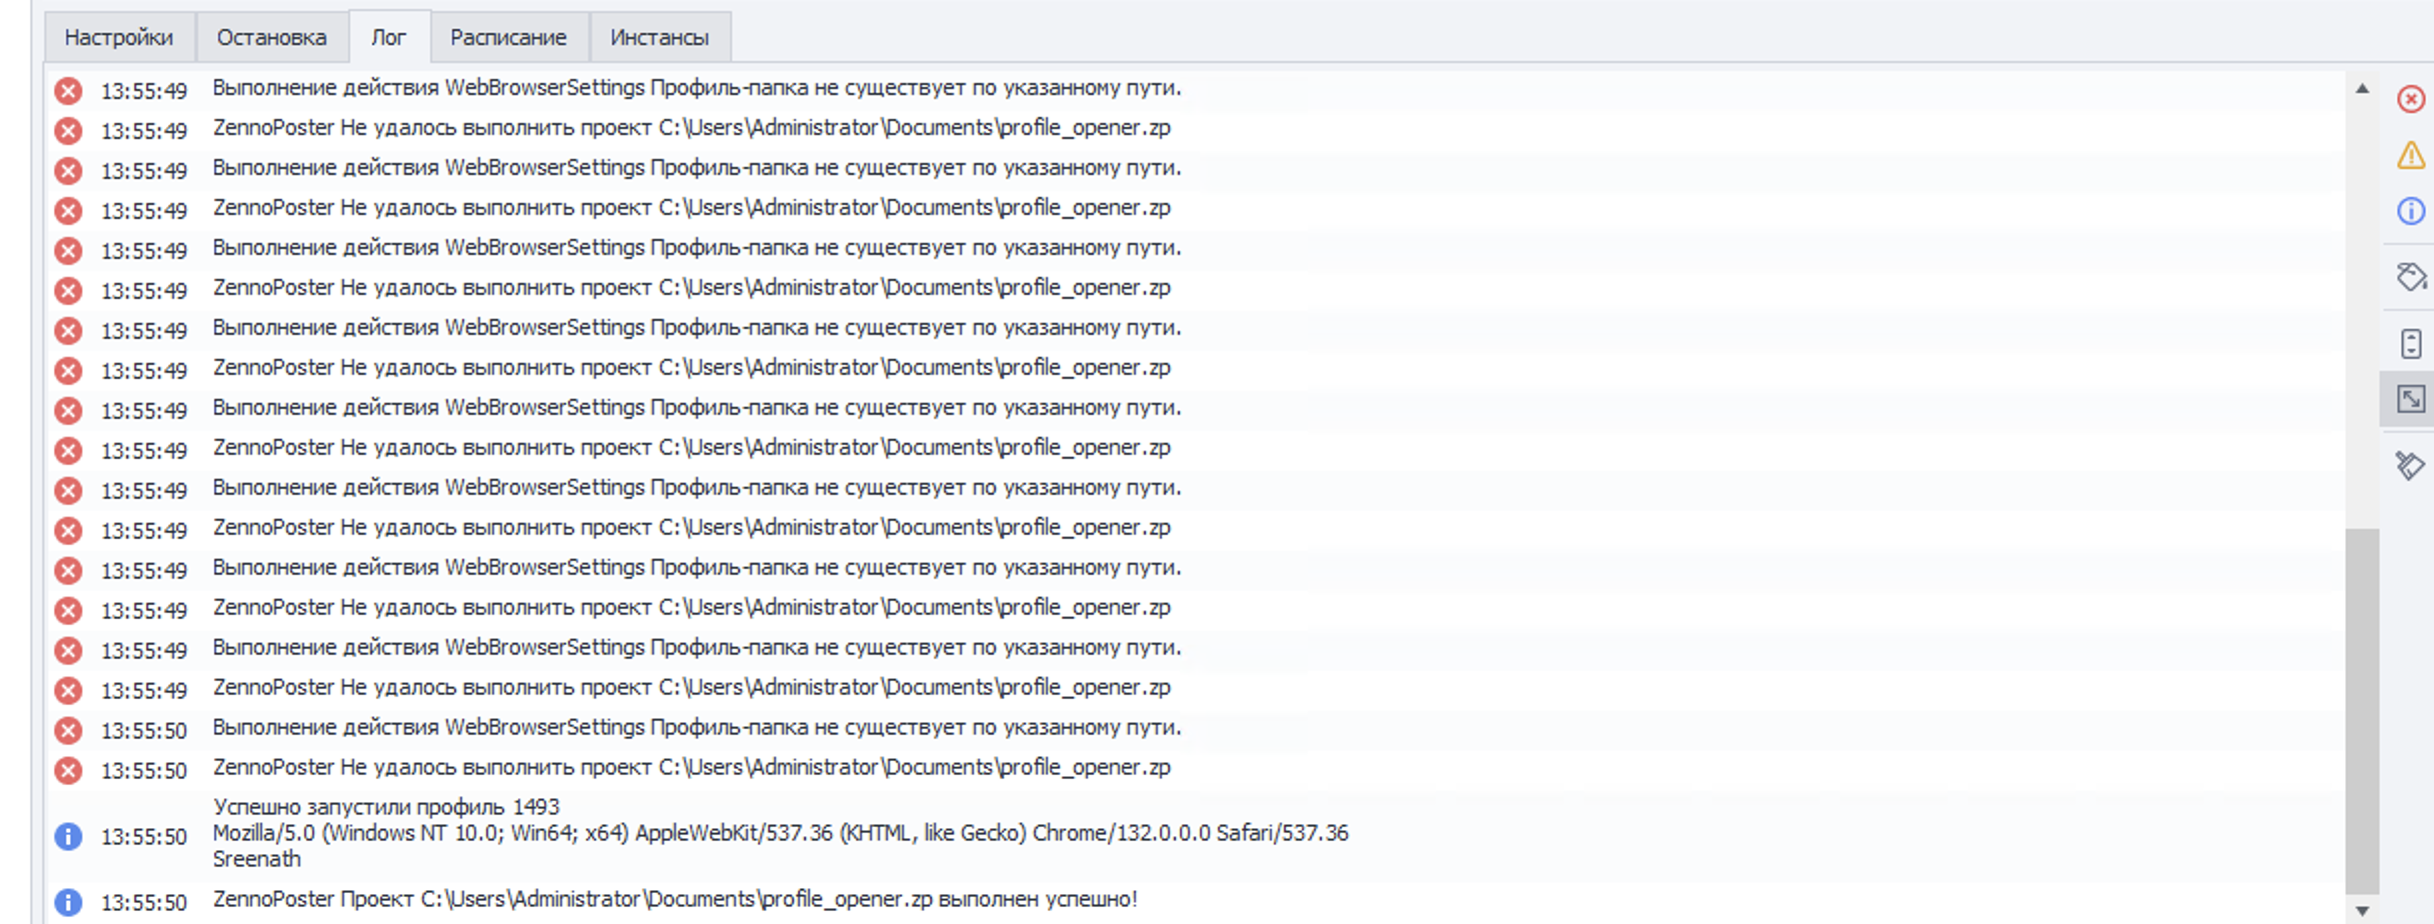Viewport: 2434px width, 924px height.
Task: Clear the log with the brush icon
Action: click(x=2410, y=465)
